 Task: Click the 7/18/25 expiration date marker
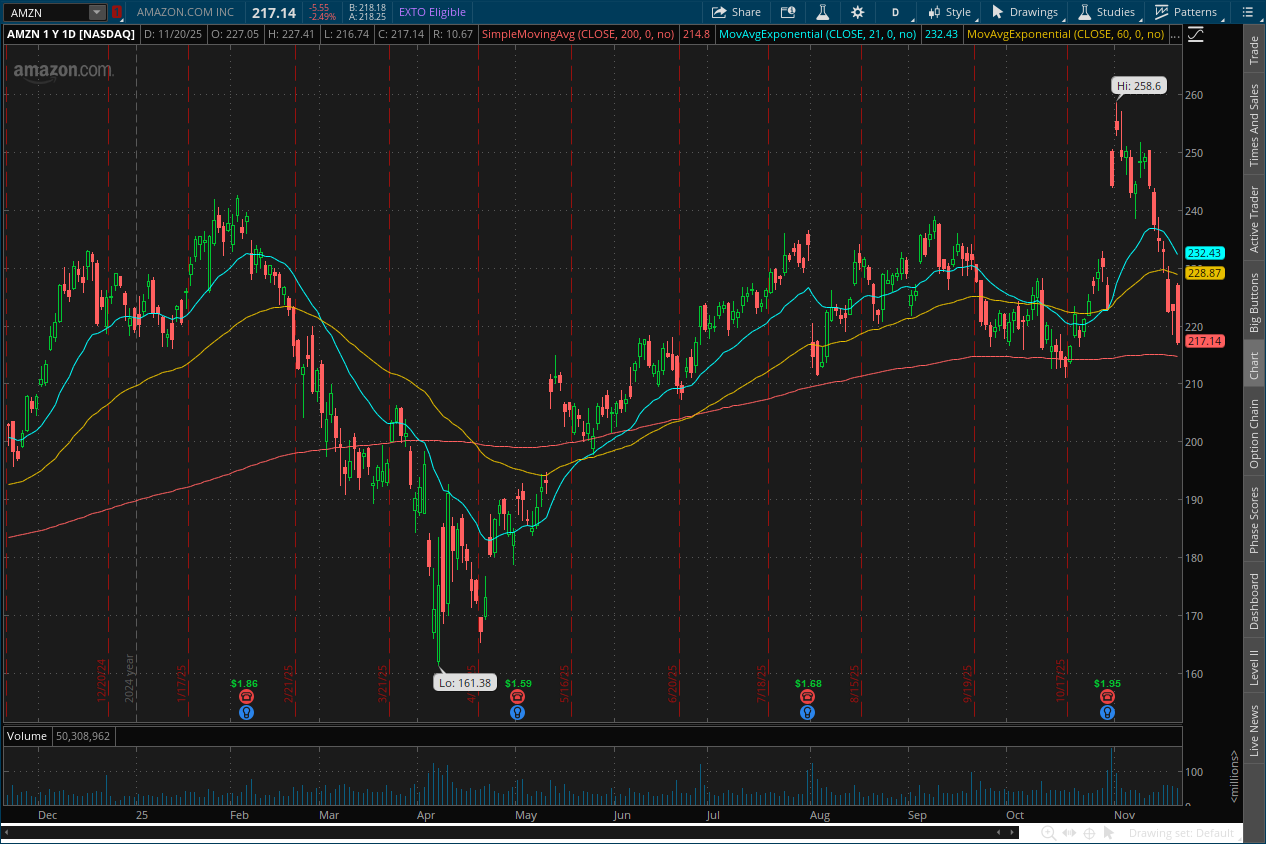(762, 685)
